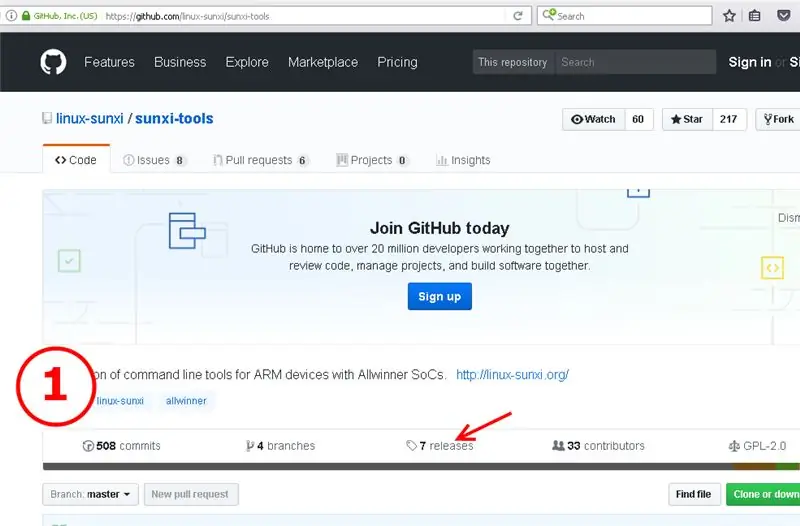The width and height of the screenshot is (800, 526).
Task: Click the Find file button
Action: click(x=694, y=494)
